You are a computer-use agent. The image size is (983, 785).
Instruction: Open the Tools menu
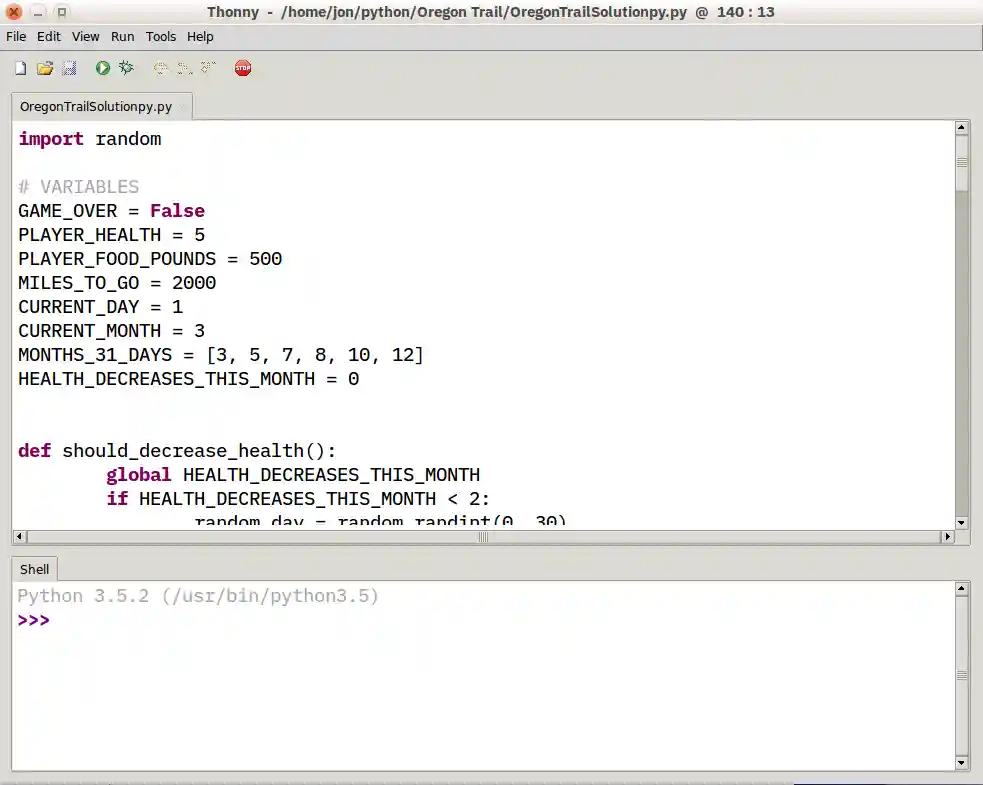tap(160, 36)
